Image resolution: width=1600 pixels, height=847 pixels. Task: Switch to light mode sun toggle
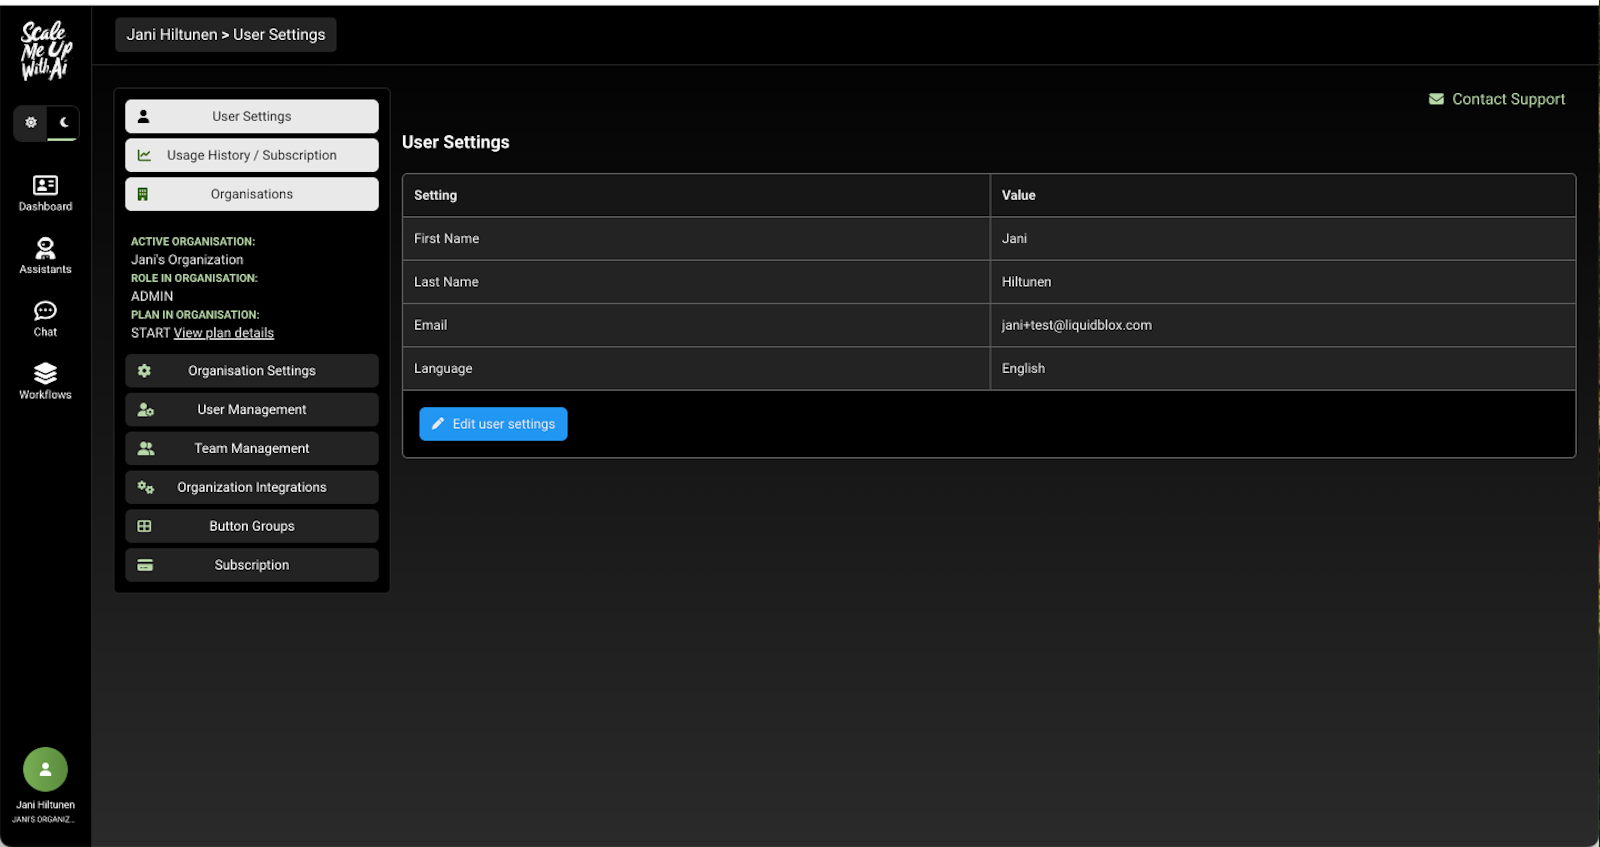(x=31, y=123)
